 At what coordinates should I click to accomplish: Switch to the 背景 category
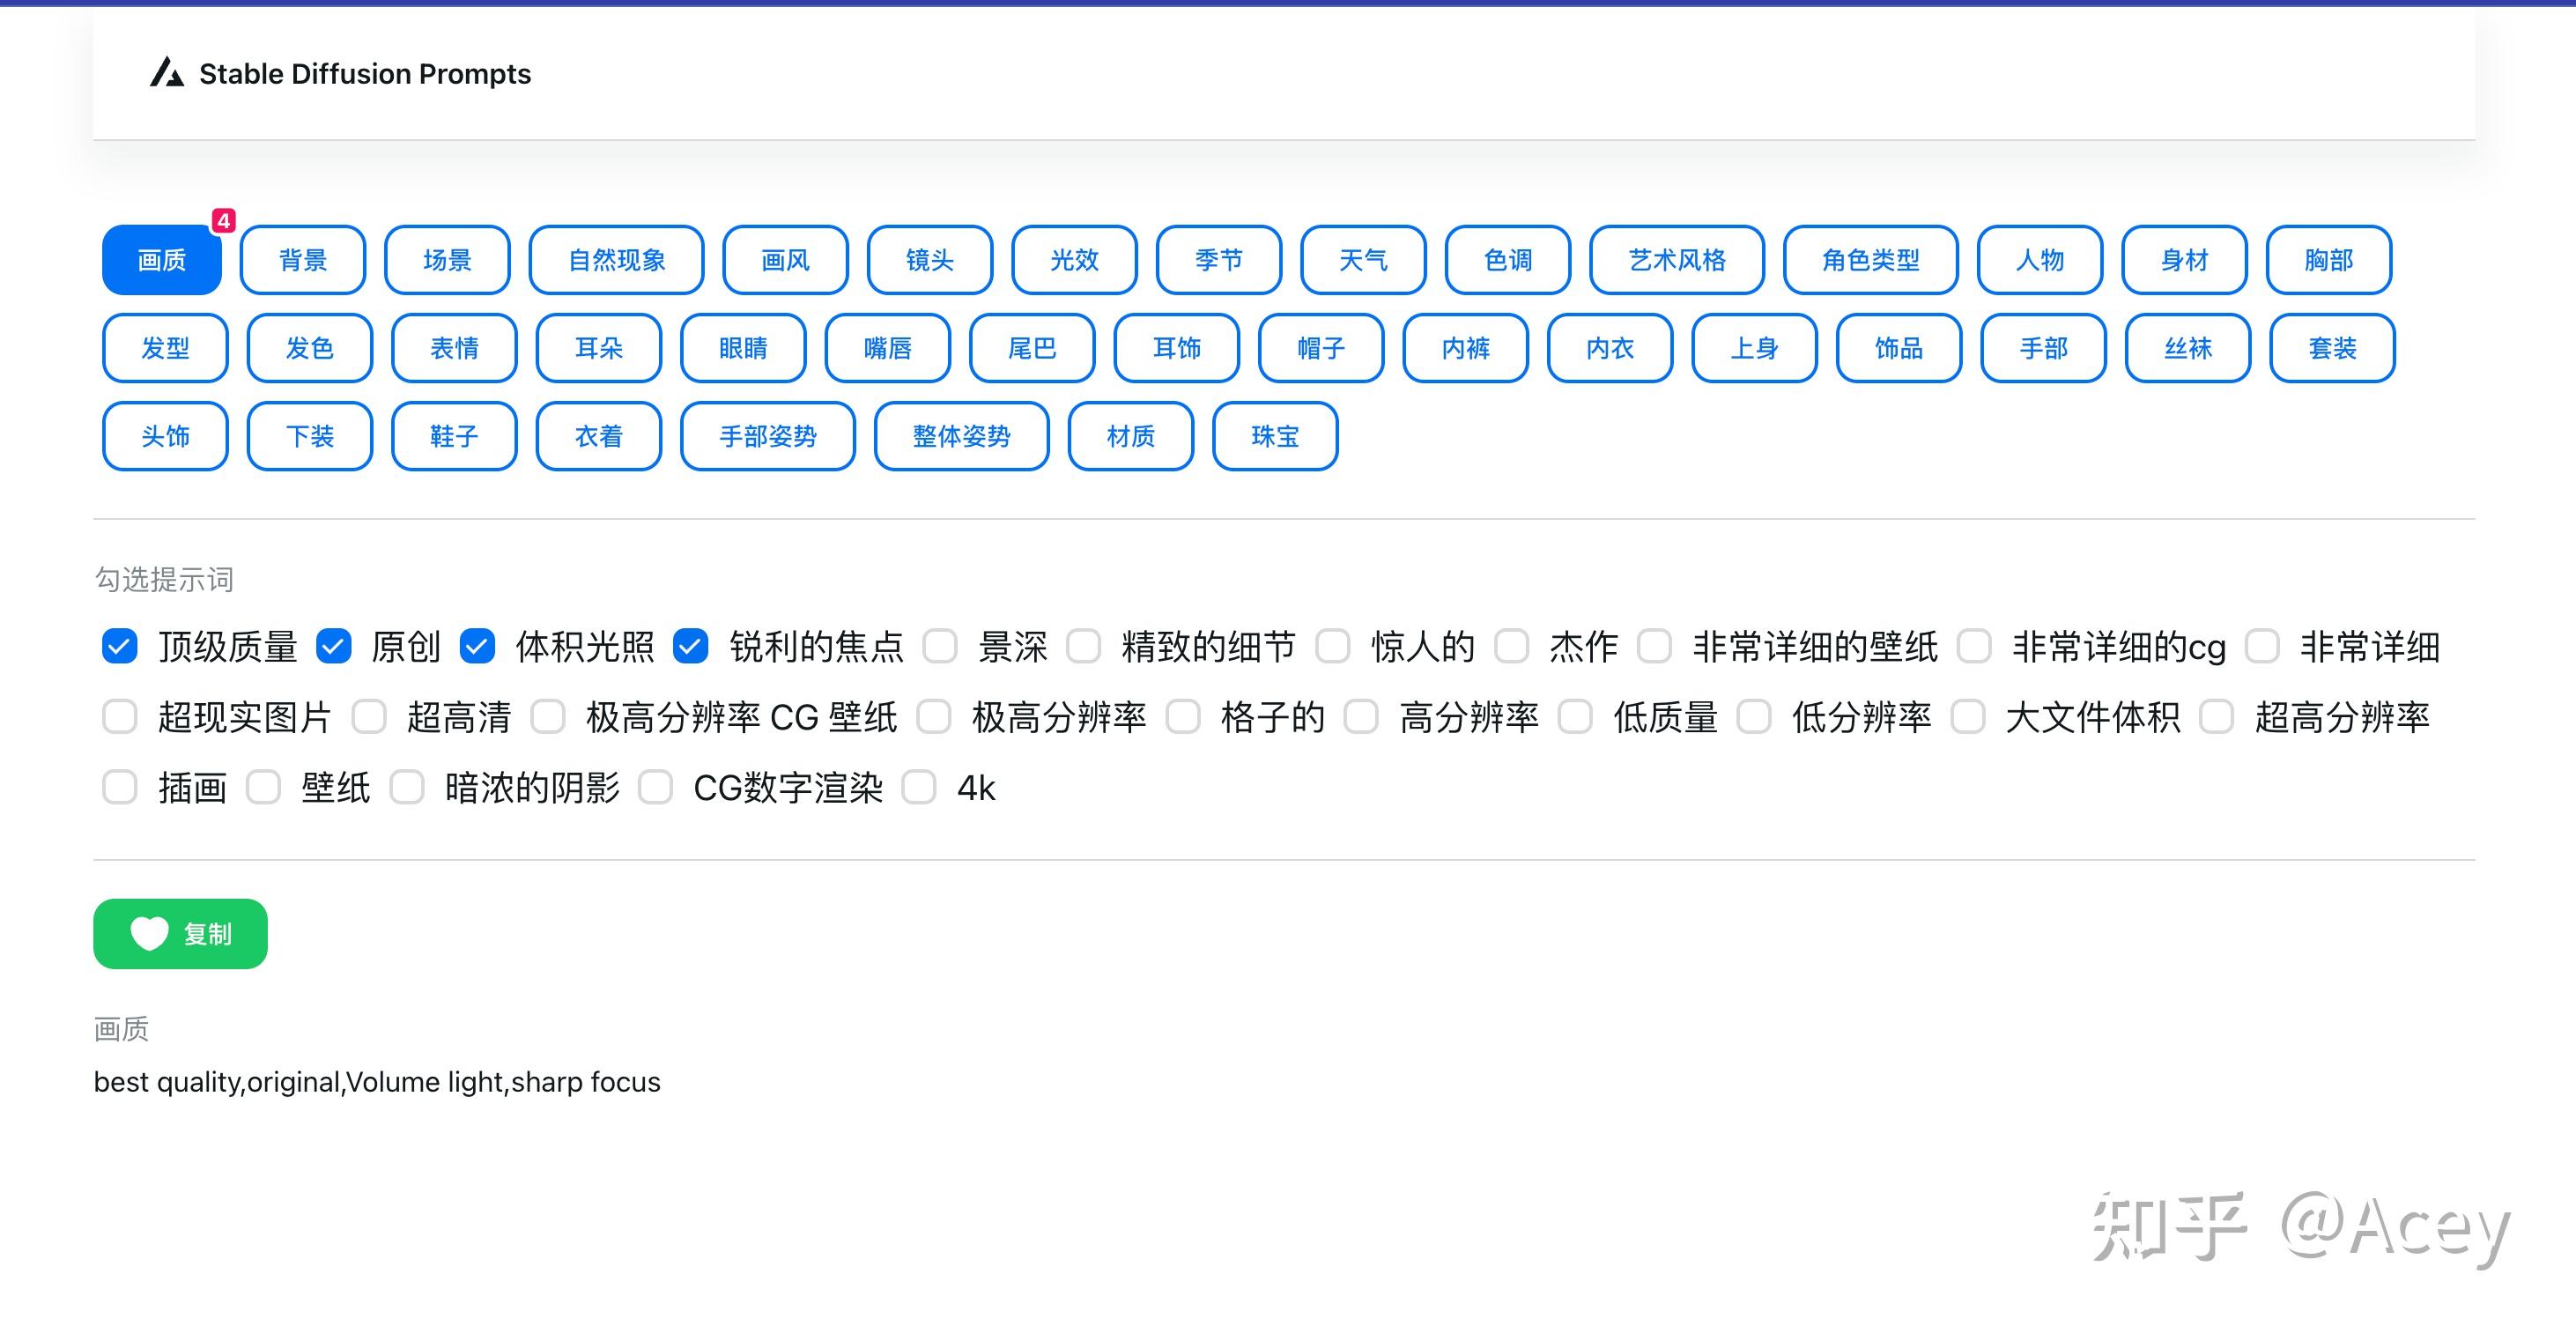click(x=302, y=260)
